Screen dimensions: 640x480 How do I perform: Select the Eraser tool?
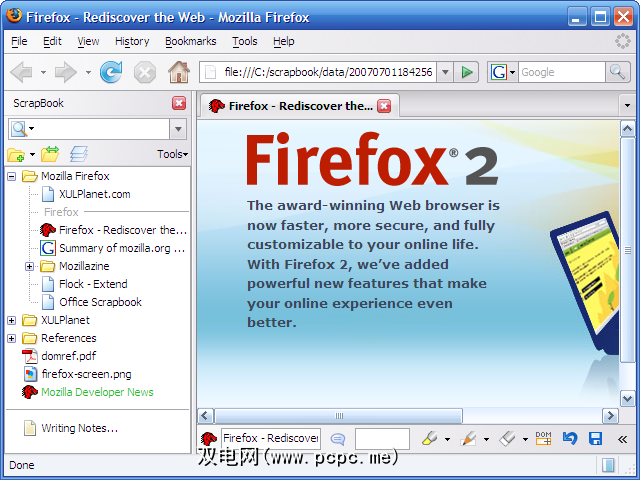tap(507, 439)
